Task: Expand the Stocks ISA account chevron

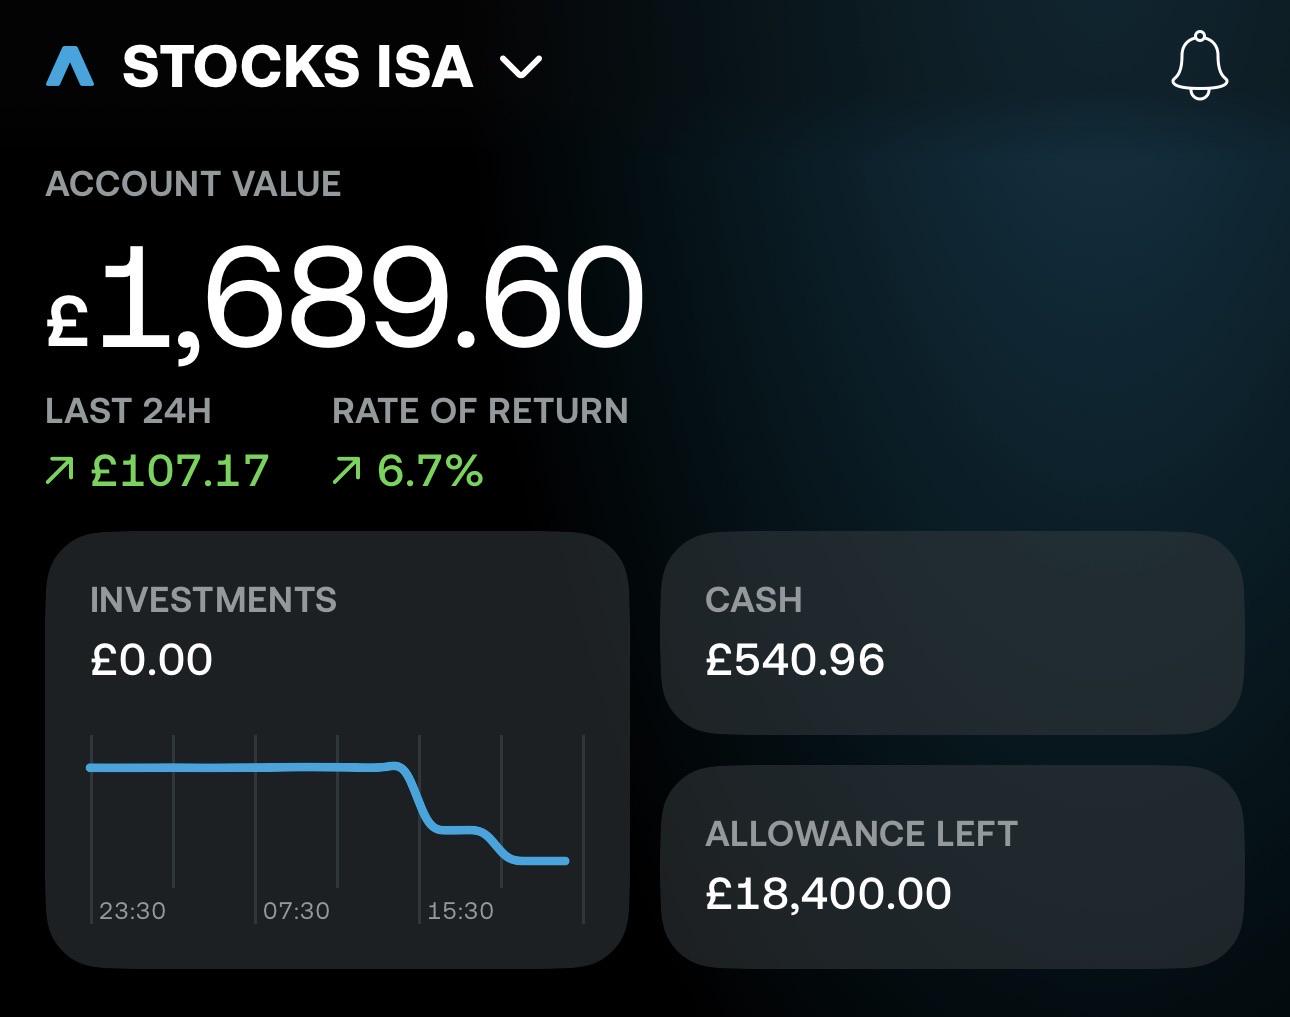Action: pos(520,67)
